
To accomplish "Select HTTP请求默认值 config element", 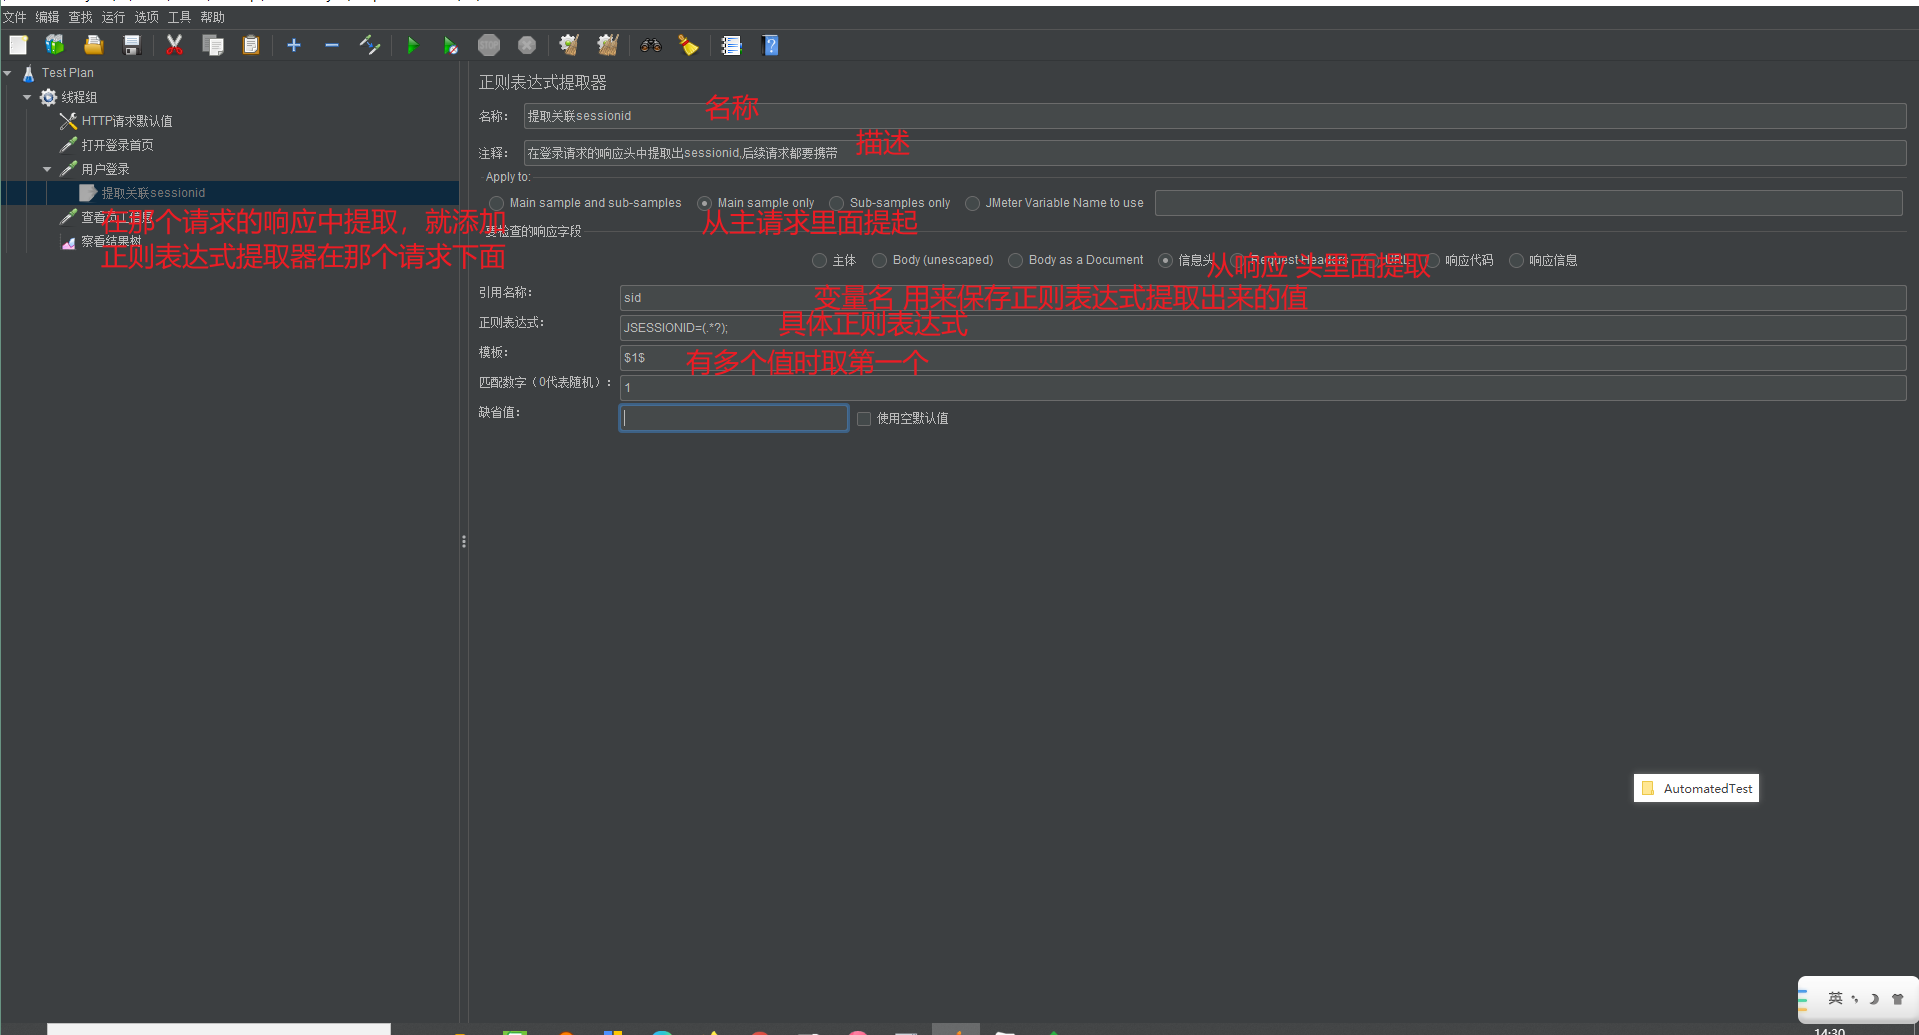I will 127,121.
